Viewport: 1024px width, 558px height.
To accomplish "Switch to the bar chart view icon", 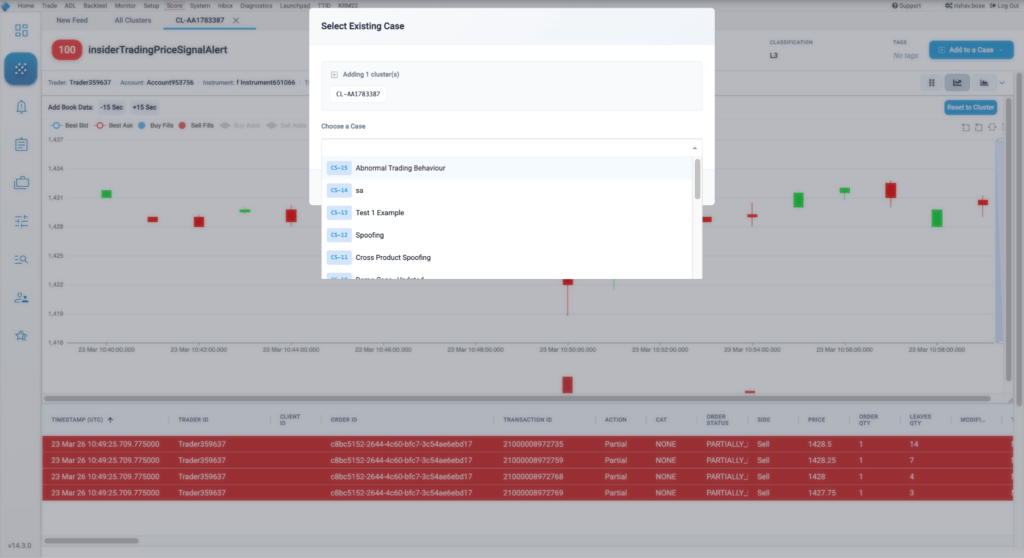I will [984, 83].
